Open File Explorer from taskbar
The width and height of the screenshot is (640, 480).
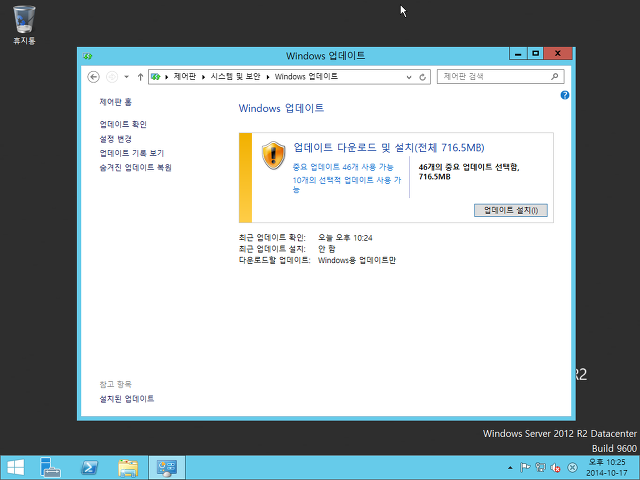(x=128, y=467)
